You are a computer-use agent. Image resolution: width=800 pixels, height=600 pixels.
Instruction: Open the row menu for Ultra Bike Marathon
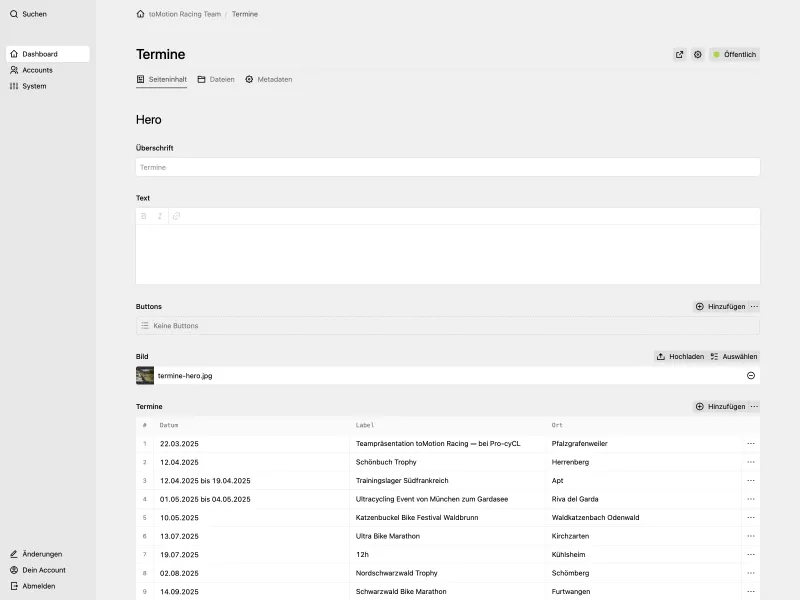pyautogui.click(x=751, y=536)
